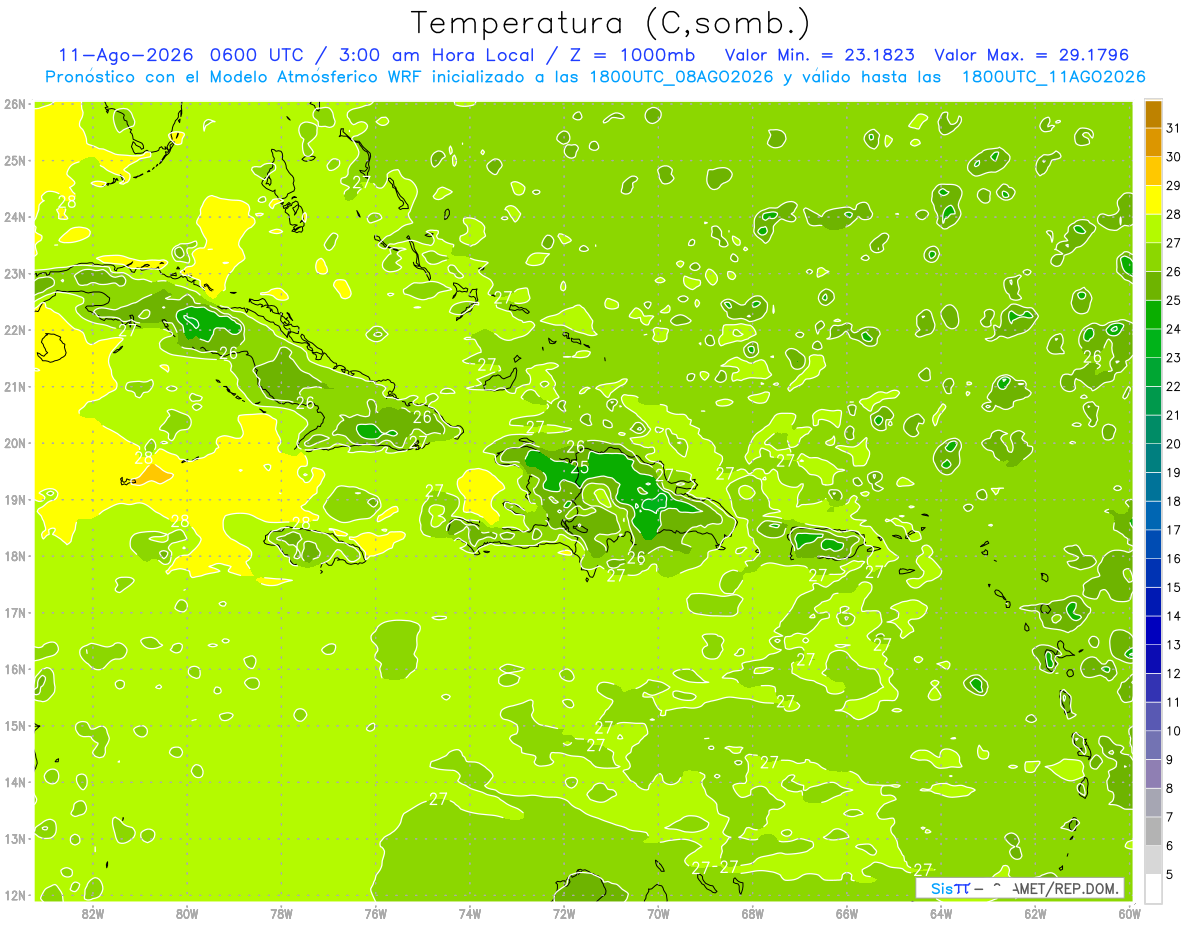Click the '62W' longitude axis label
Viewport: 1200px width, 927px height.
[x=1036, y=913]
